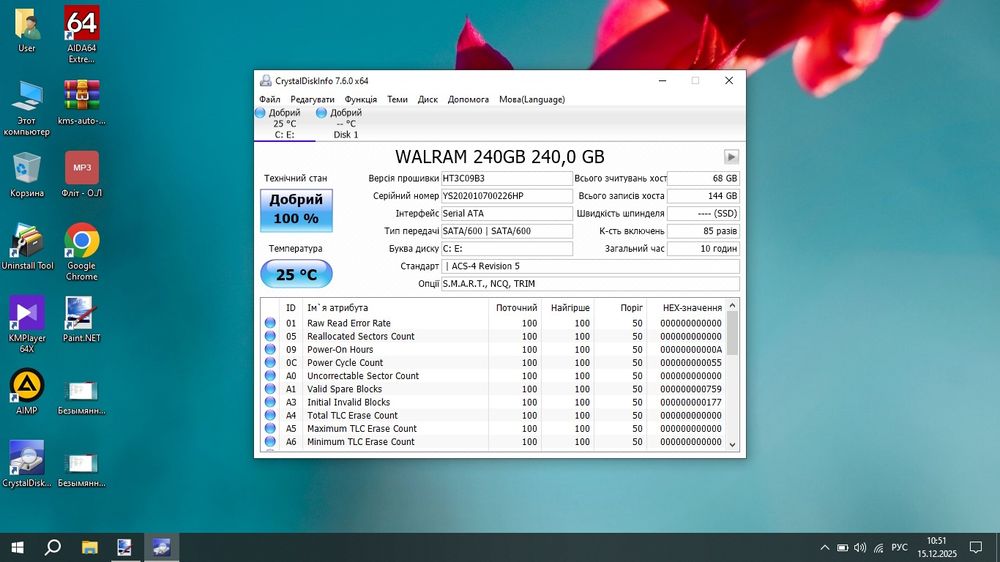
Task: Select the Initial Invalid Blocks row
Action: pyautogui.click(x=493, y=403)
